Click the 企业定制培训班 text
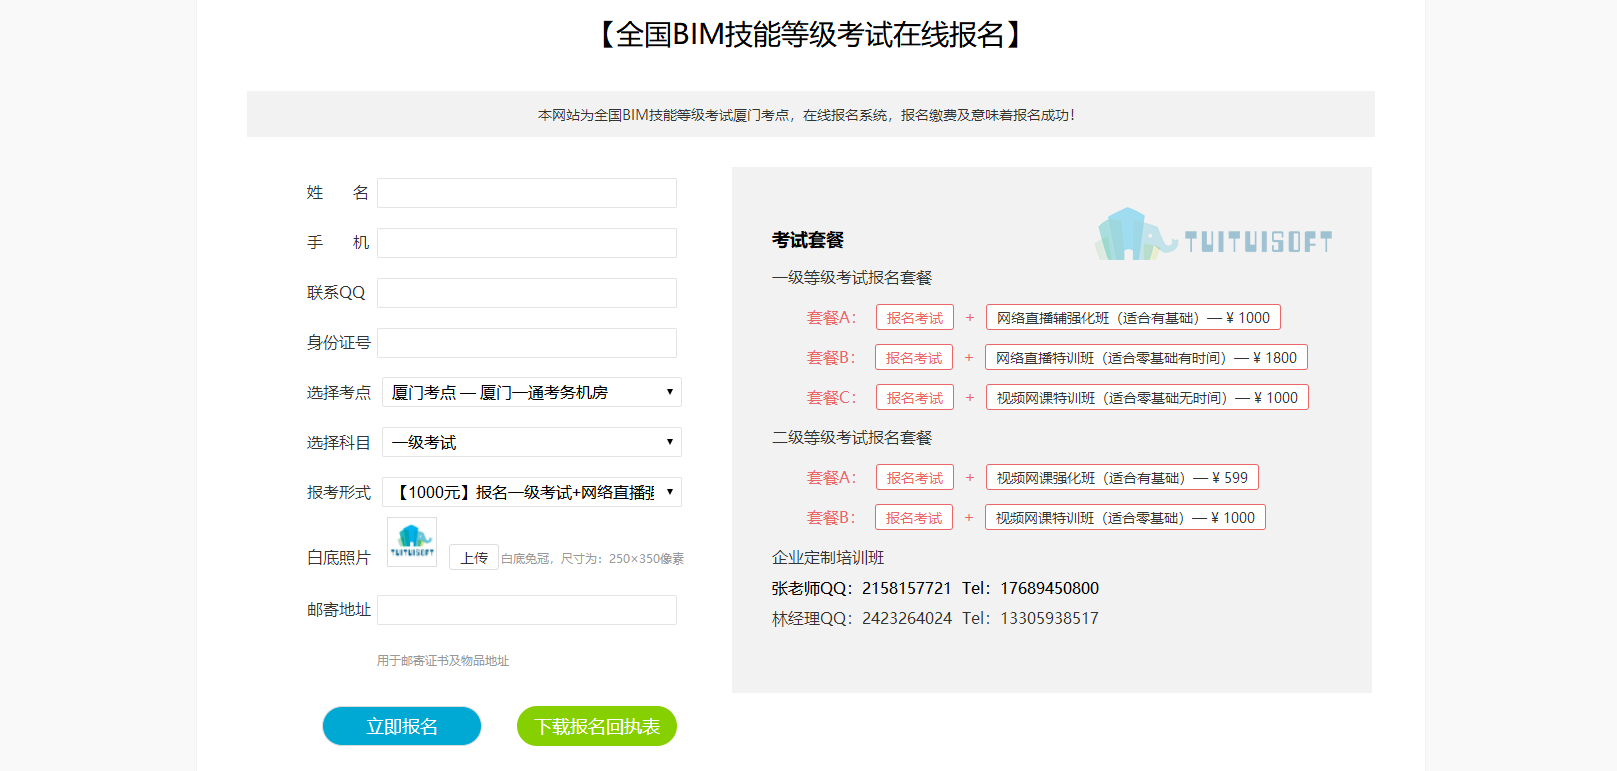 pos(828,558)
